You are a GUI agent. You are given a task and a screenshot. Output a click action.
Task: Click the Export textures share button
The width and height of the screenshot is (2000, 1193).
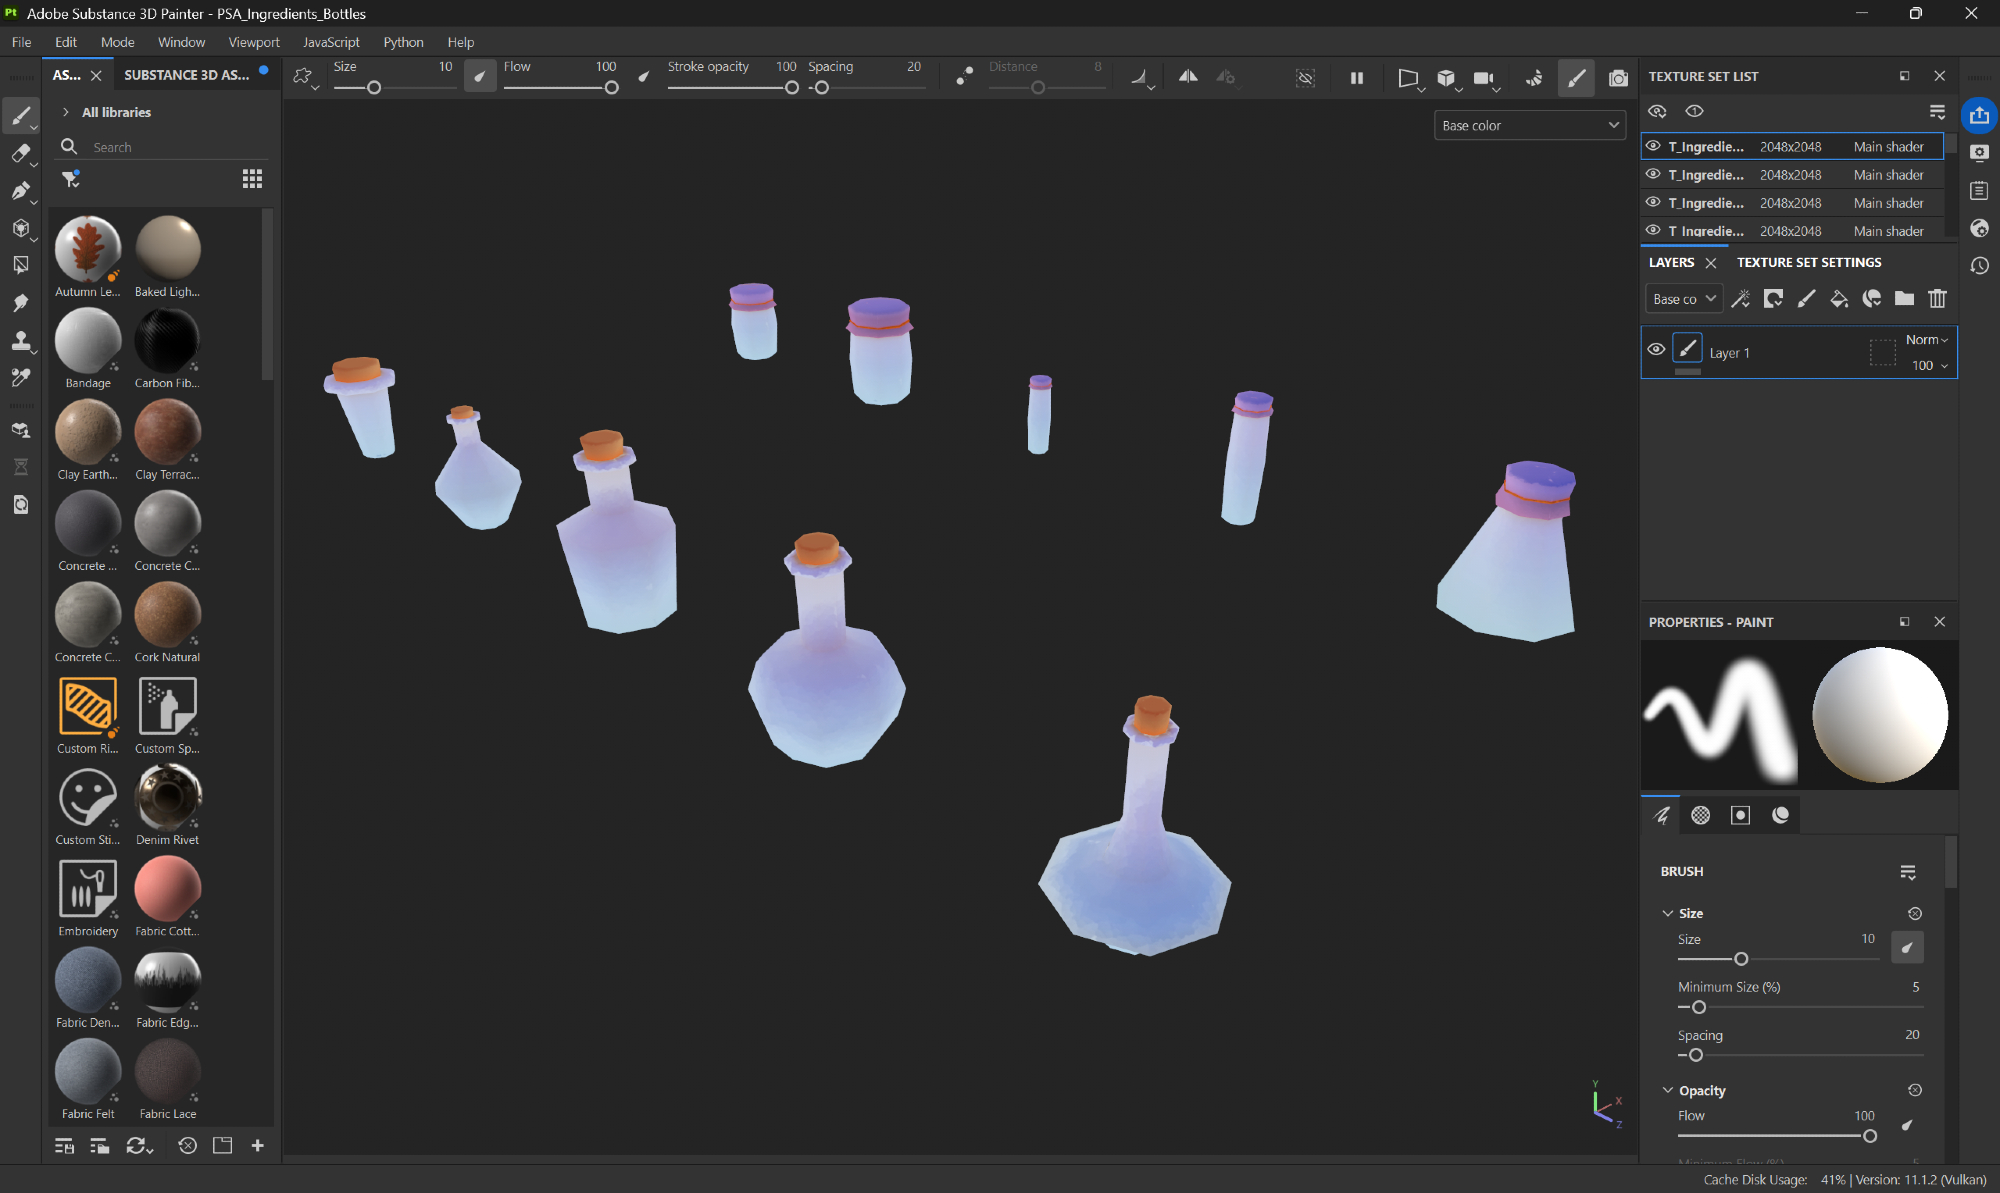(x=1979, y=115)
